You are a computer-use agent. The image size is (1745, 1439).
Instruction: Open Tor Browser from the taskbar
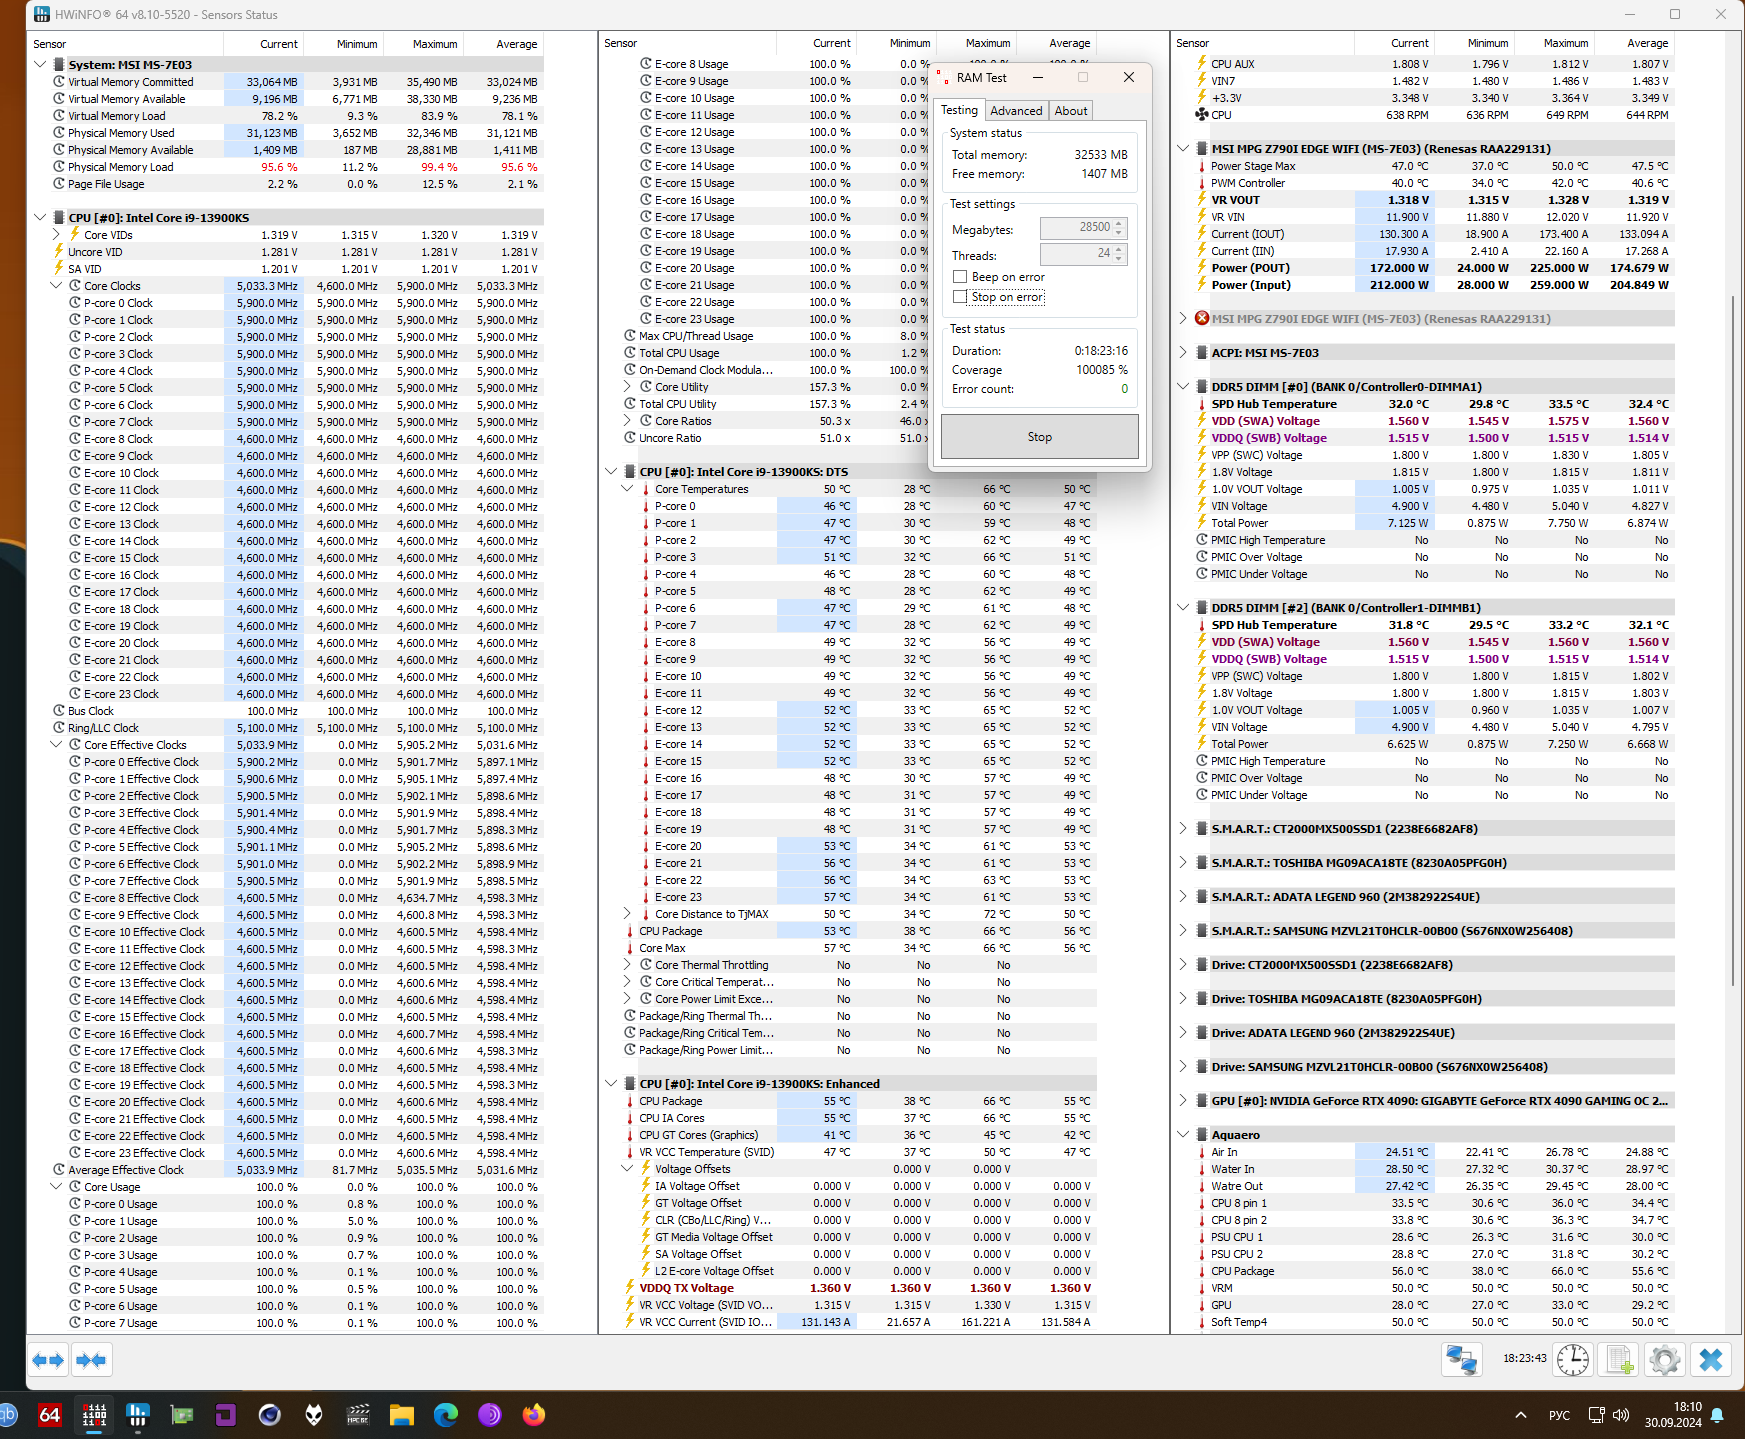(x=490, y=1415)
